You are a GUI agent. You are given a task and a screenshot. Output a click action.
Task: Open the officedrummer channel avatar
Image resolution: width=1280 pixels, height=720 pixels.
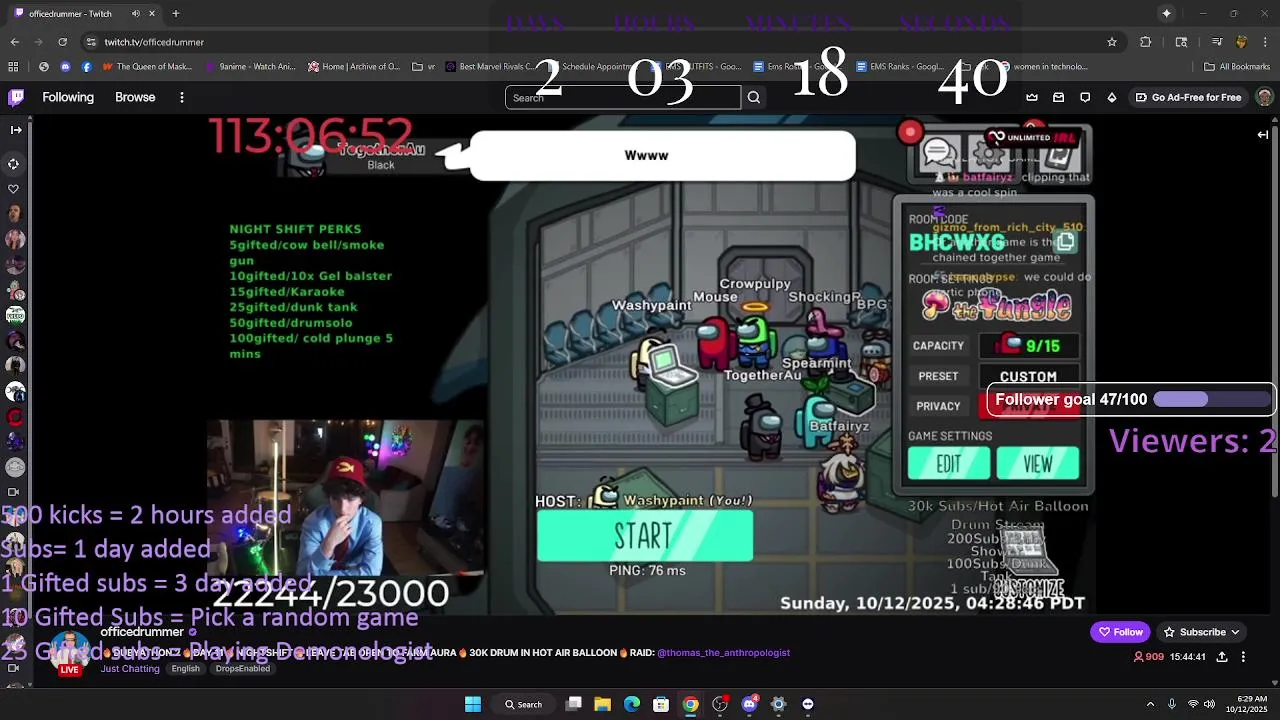point(69,653)
